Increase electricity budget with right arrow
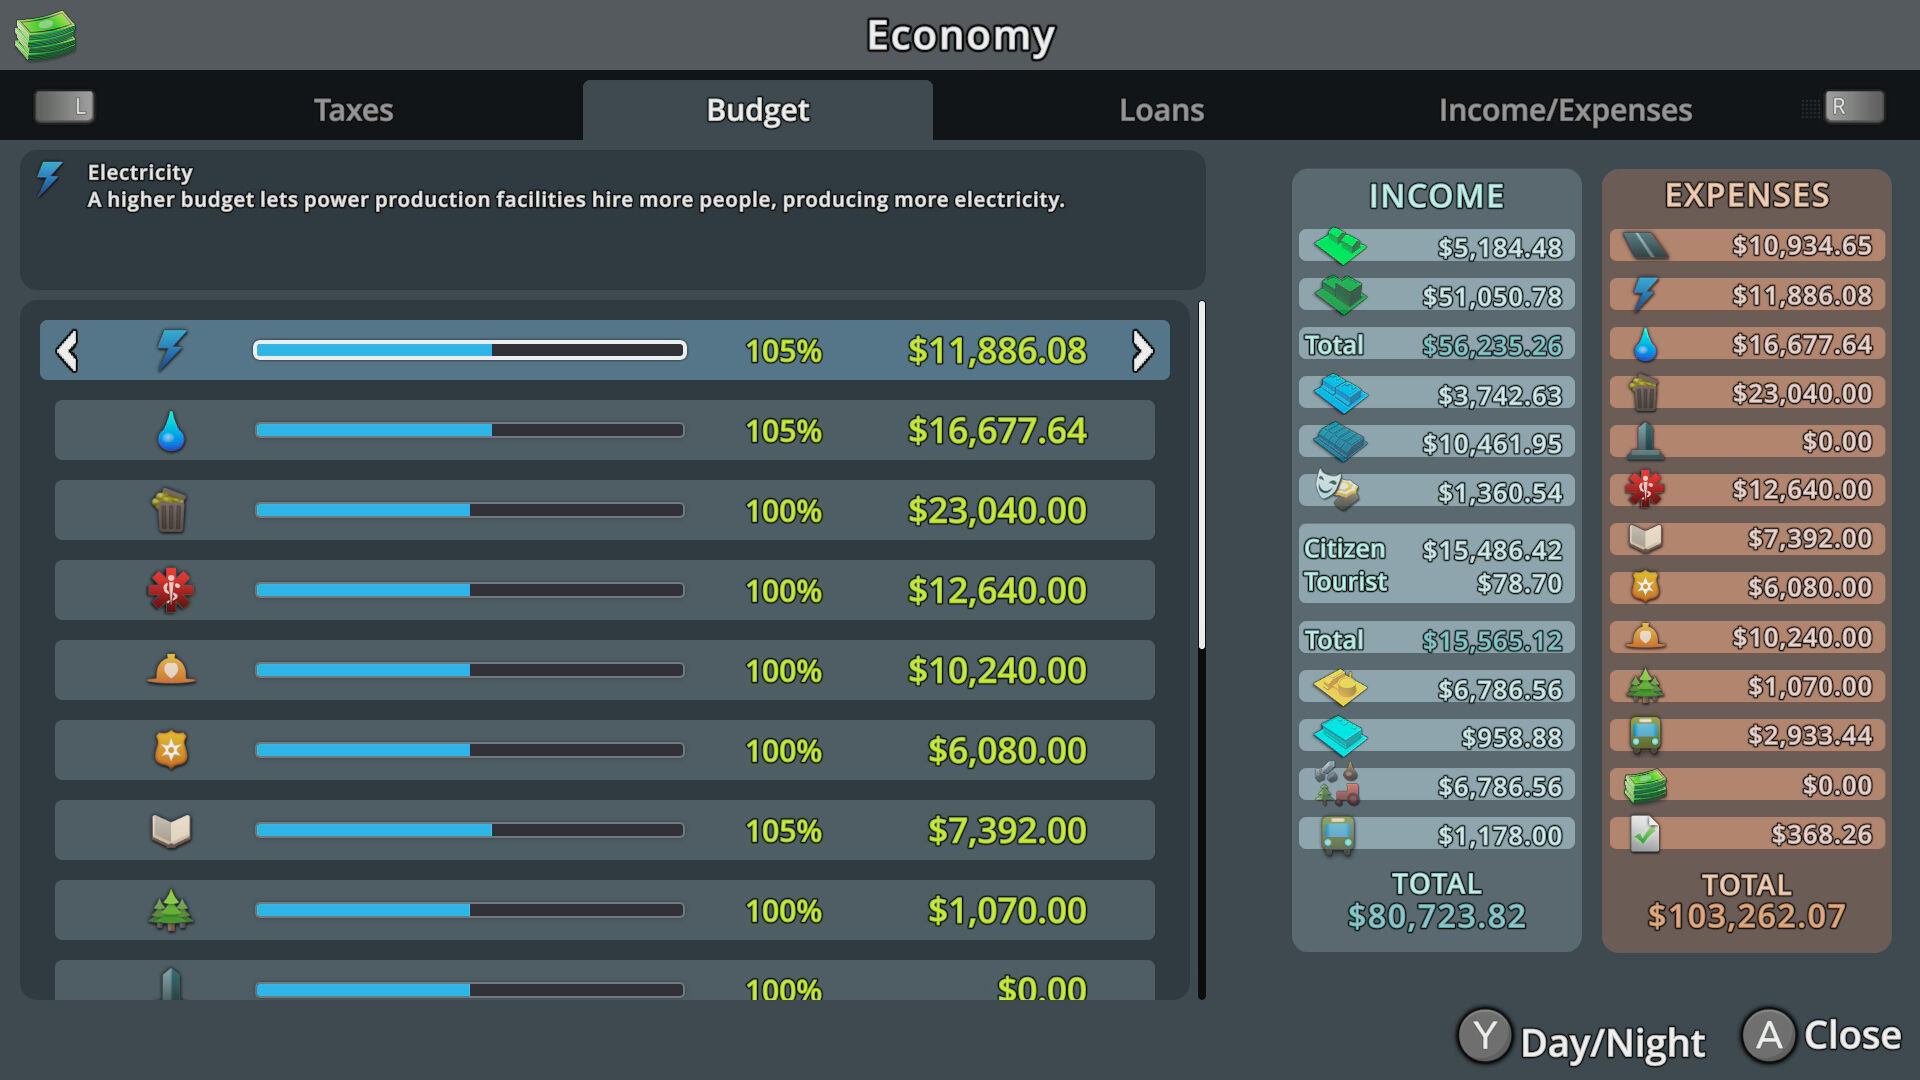This screenshot has width=1920, height=1080. point(1142,351)
